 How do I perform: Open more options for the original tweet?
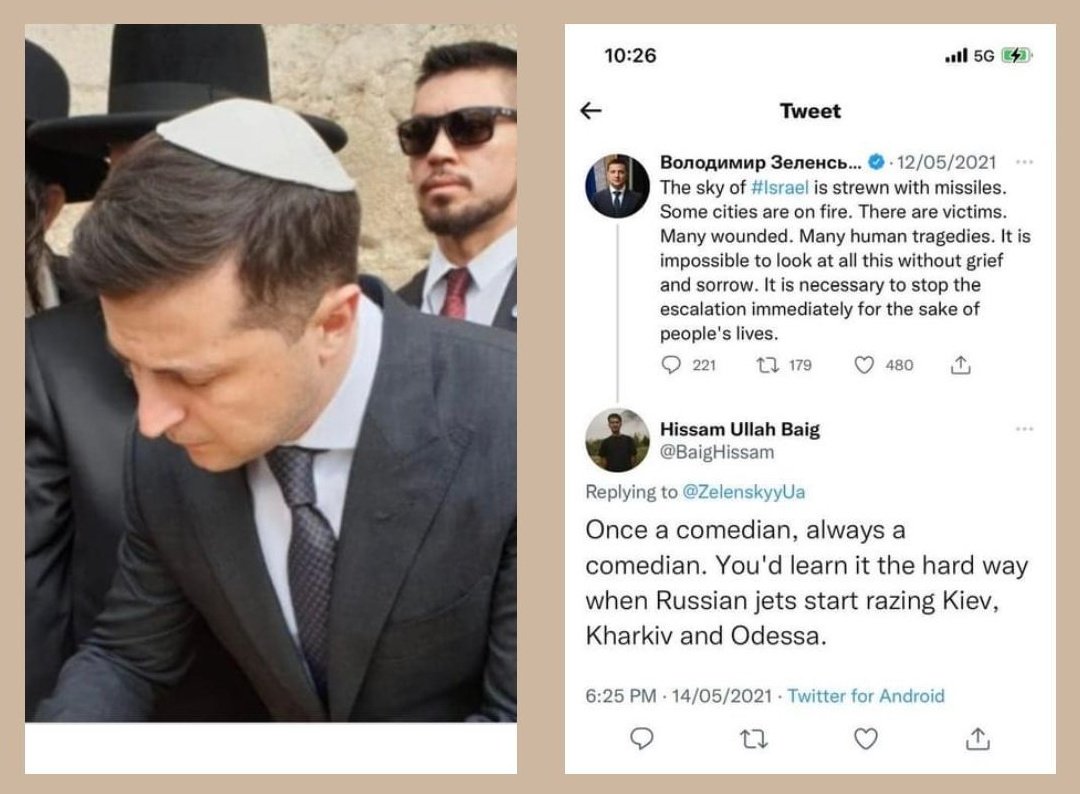[x=1024, y=162]
